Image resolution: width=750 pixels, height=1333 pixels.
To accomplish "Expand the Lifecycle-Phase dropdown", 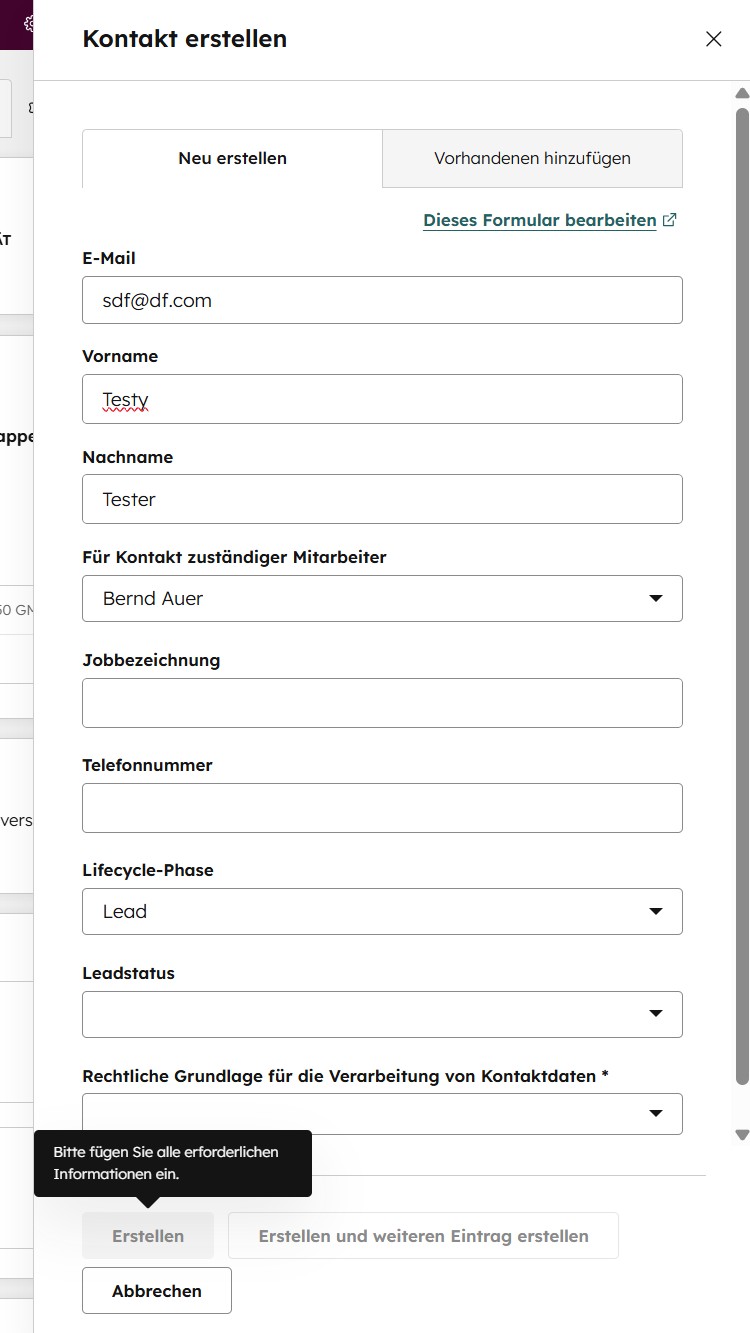I will pos(382,911).
